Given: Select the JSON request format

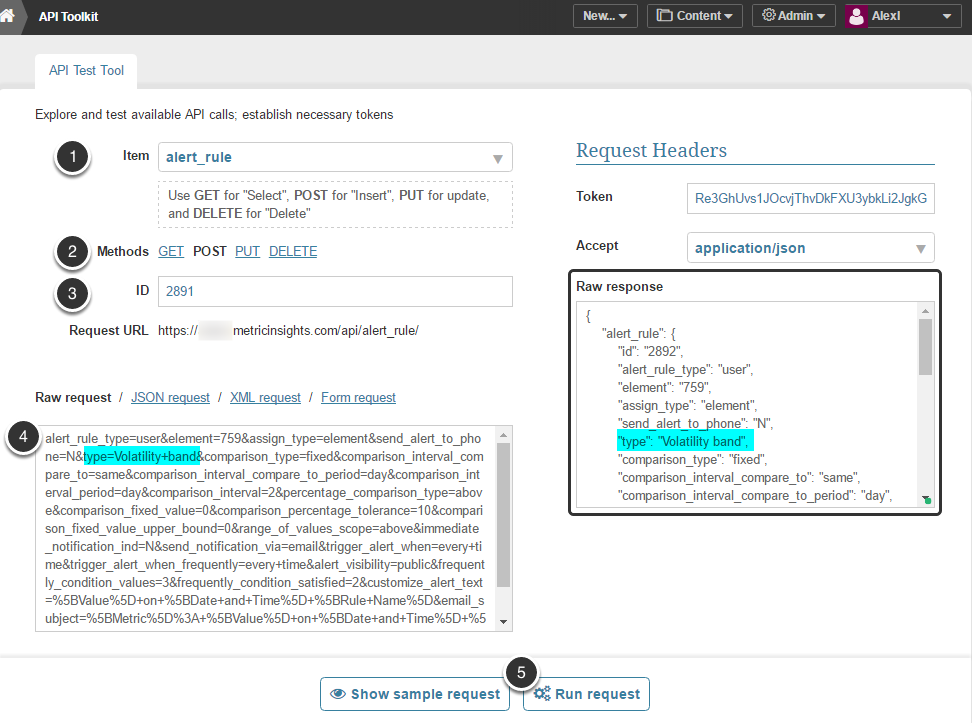Looking at the screenshot, I should click(170, 397).
